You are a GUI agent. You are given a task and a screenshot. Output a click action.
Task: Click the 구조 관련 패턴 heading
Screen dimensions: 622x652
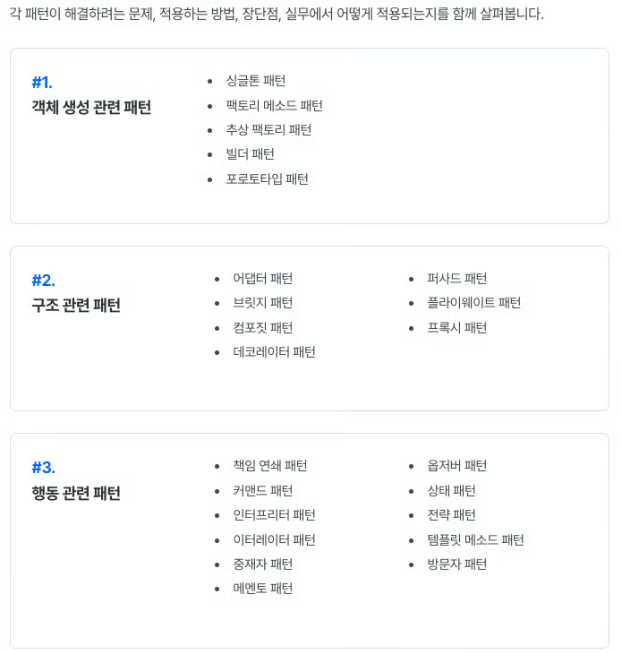[x=76, y=305]
